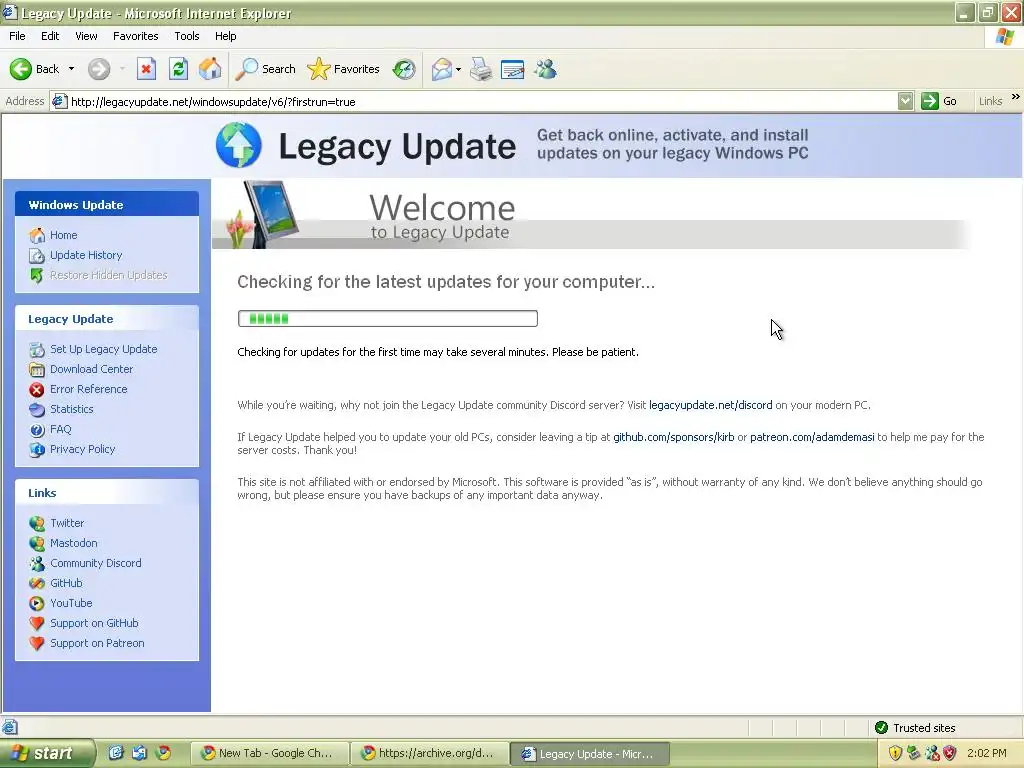Screen dimensions: 1024x768
Task: Click the update check progress bar
Action: [387, 319]
